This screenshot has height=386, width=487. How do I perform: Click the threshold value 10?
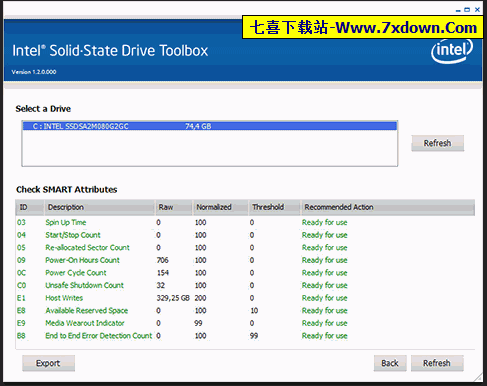tap(254, 311)
